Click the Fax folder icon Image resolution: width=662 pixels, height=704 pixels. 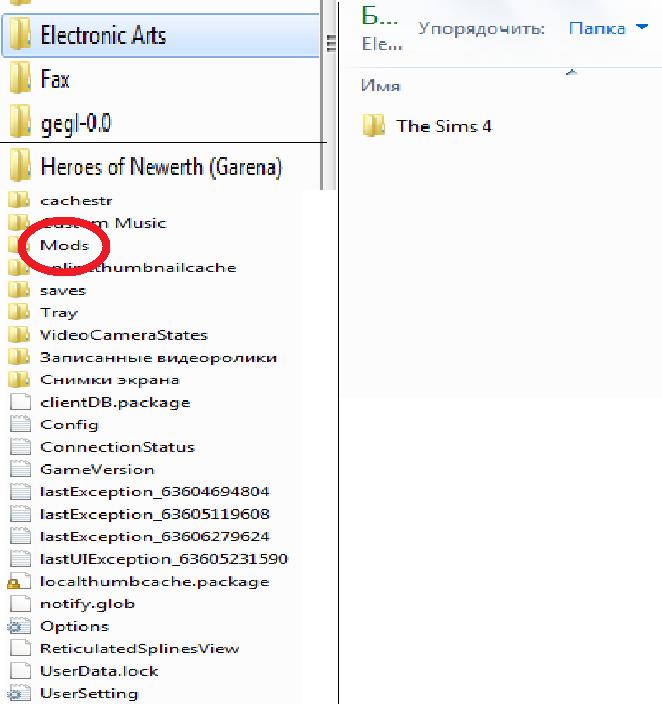[20, 79]
